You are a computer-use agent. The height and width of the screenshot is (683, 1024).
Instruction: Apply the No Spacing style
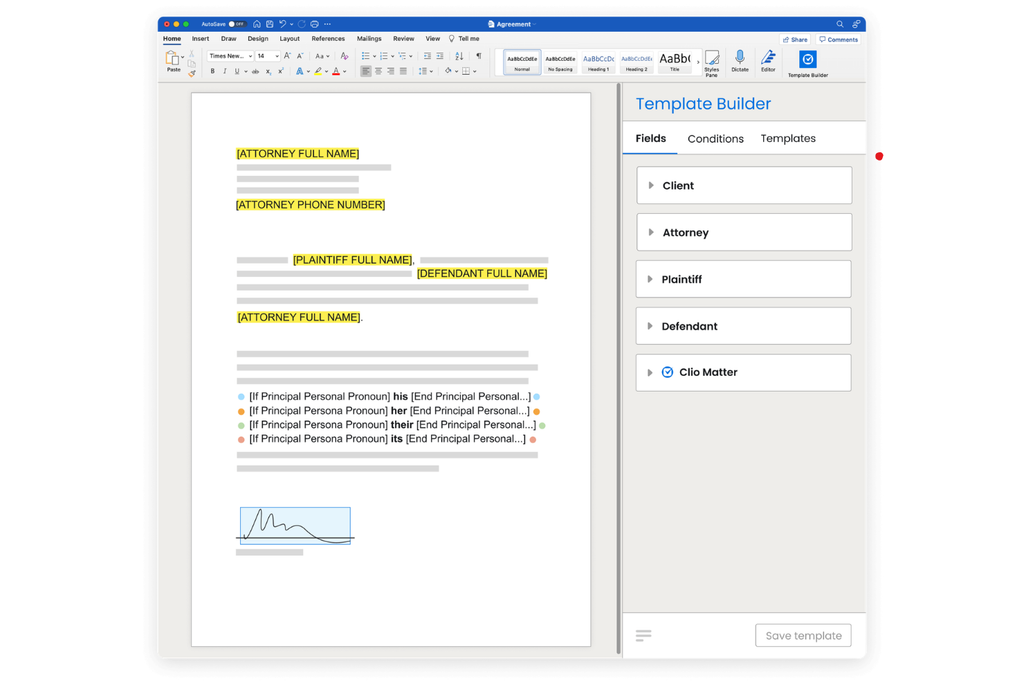click(x=560, y=62)
